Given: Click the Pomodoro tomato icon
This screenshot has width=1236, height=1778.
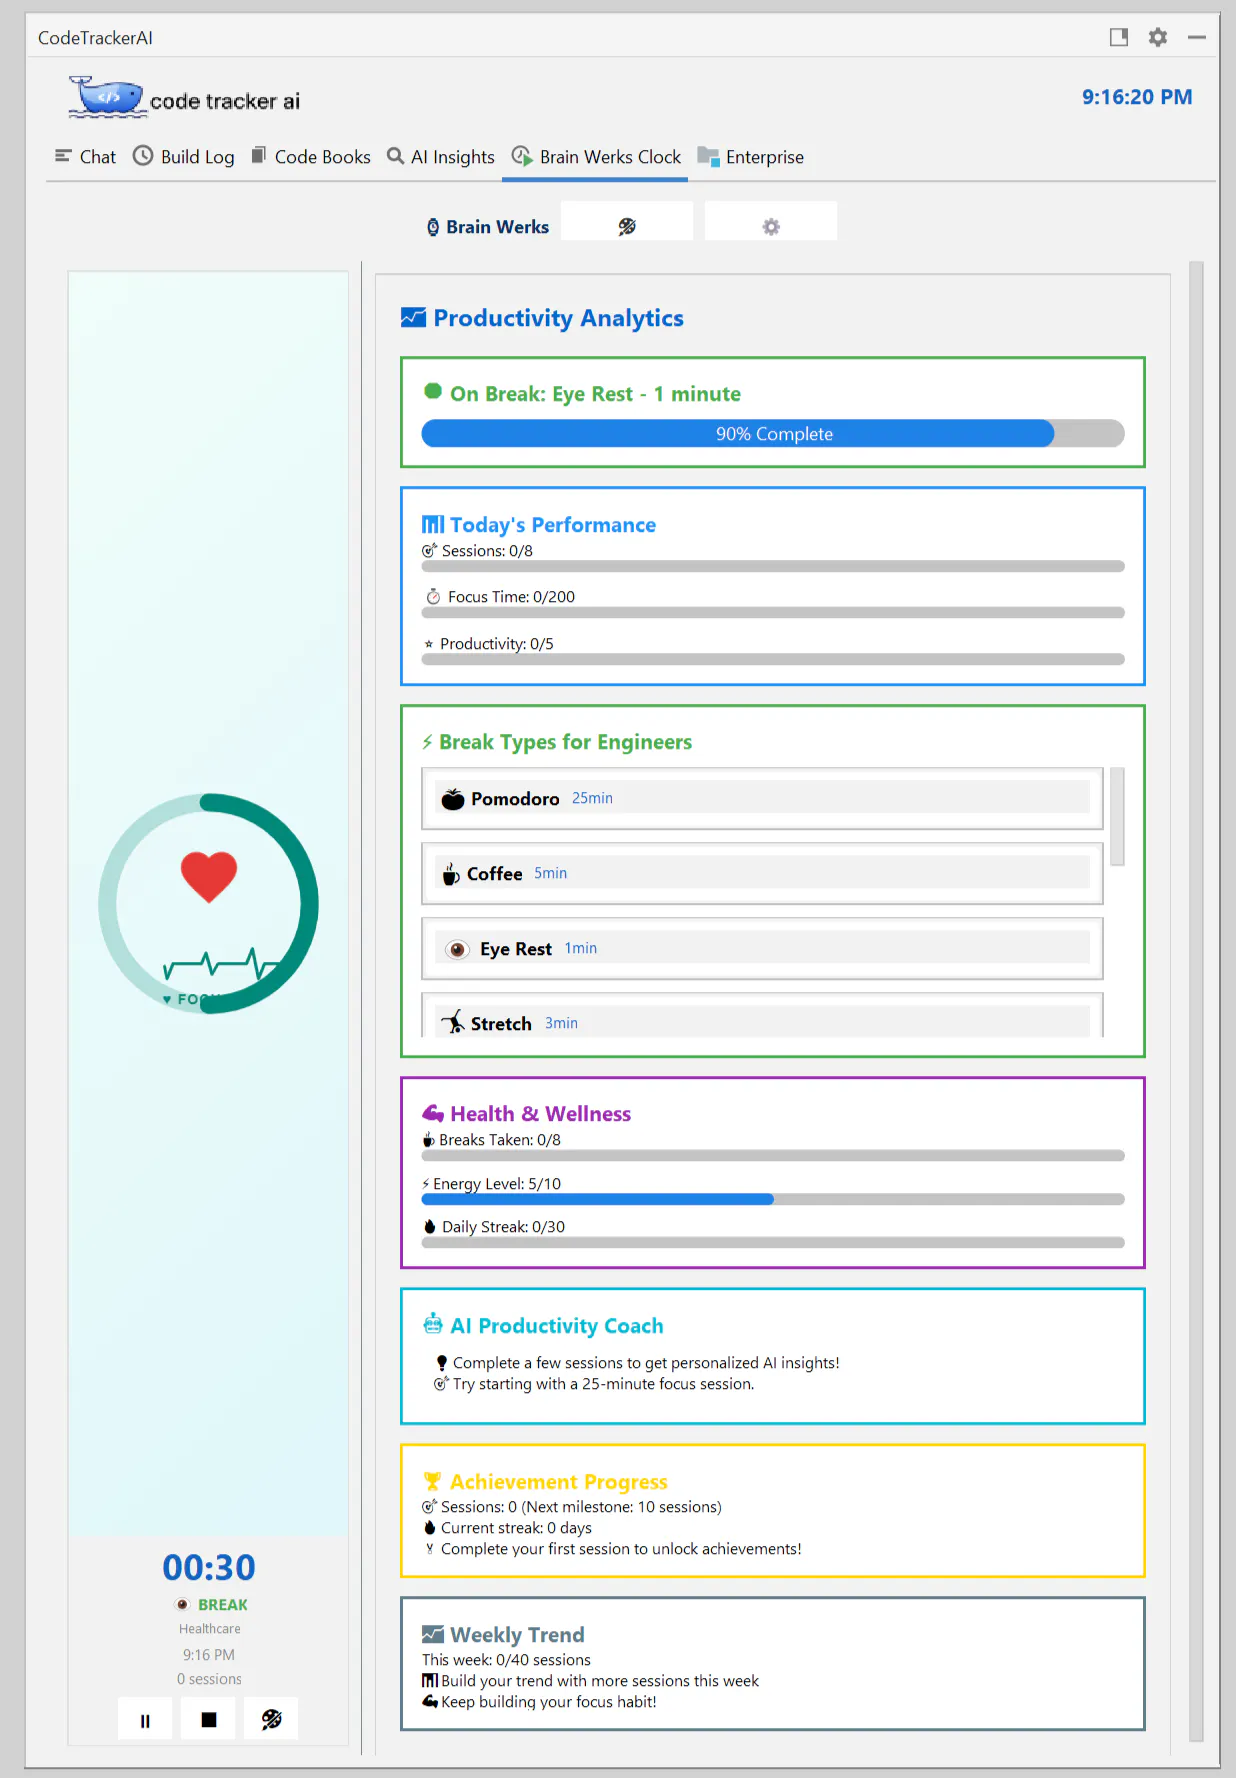Looking at the screenshot, I should tap(453, 798).
